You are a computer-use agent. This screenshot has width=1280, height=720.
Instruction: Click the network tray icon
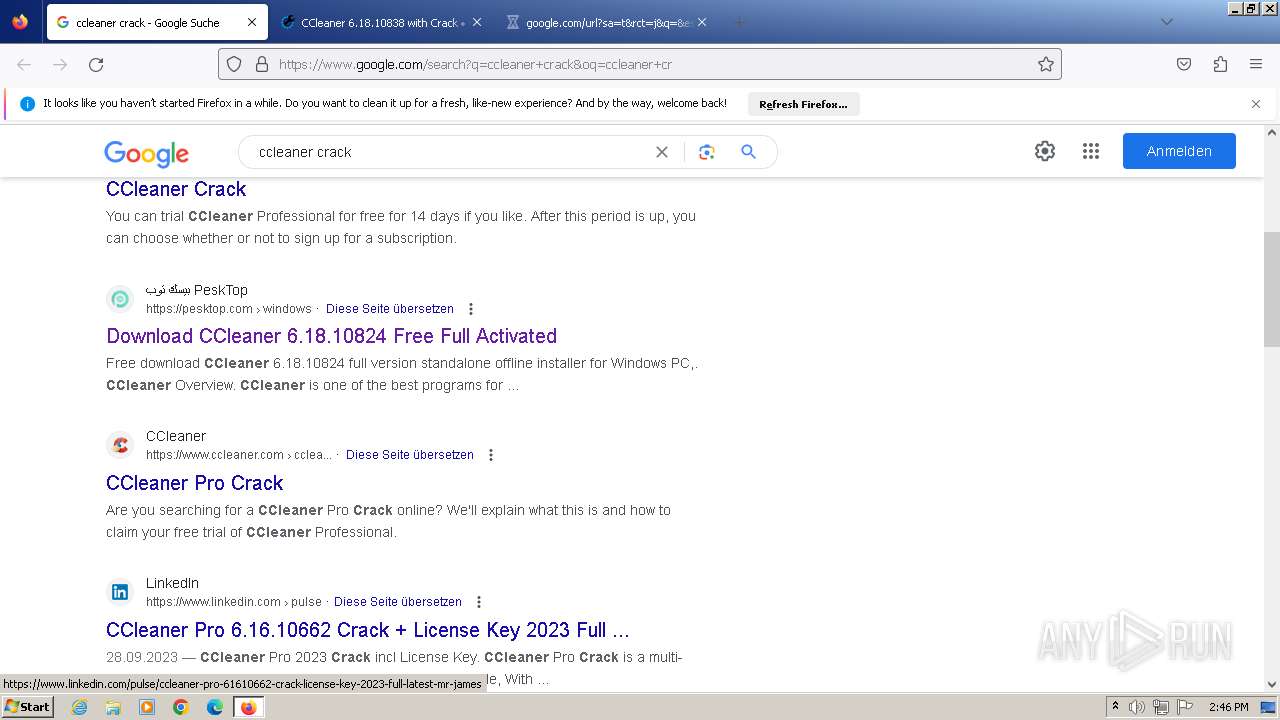click(1161, 707)
